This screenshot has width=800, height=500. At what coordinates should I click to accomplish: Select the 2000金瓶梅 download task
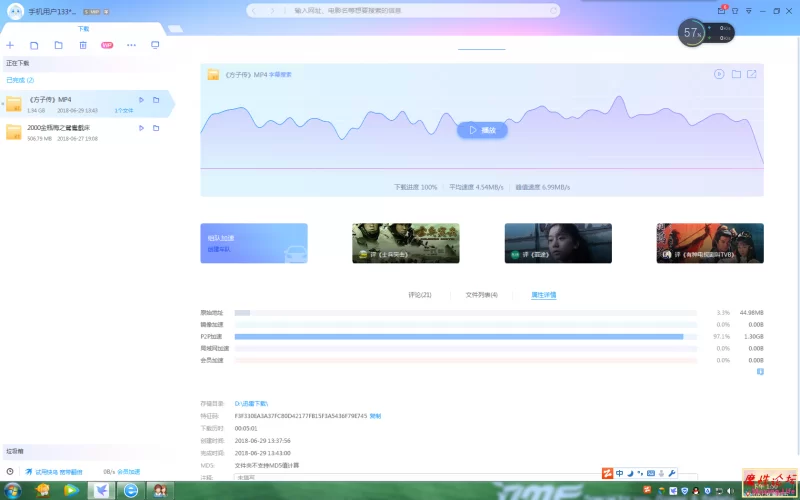tap(87, 132)
